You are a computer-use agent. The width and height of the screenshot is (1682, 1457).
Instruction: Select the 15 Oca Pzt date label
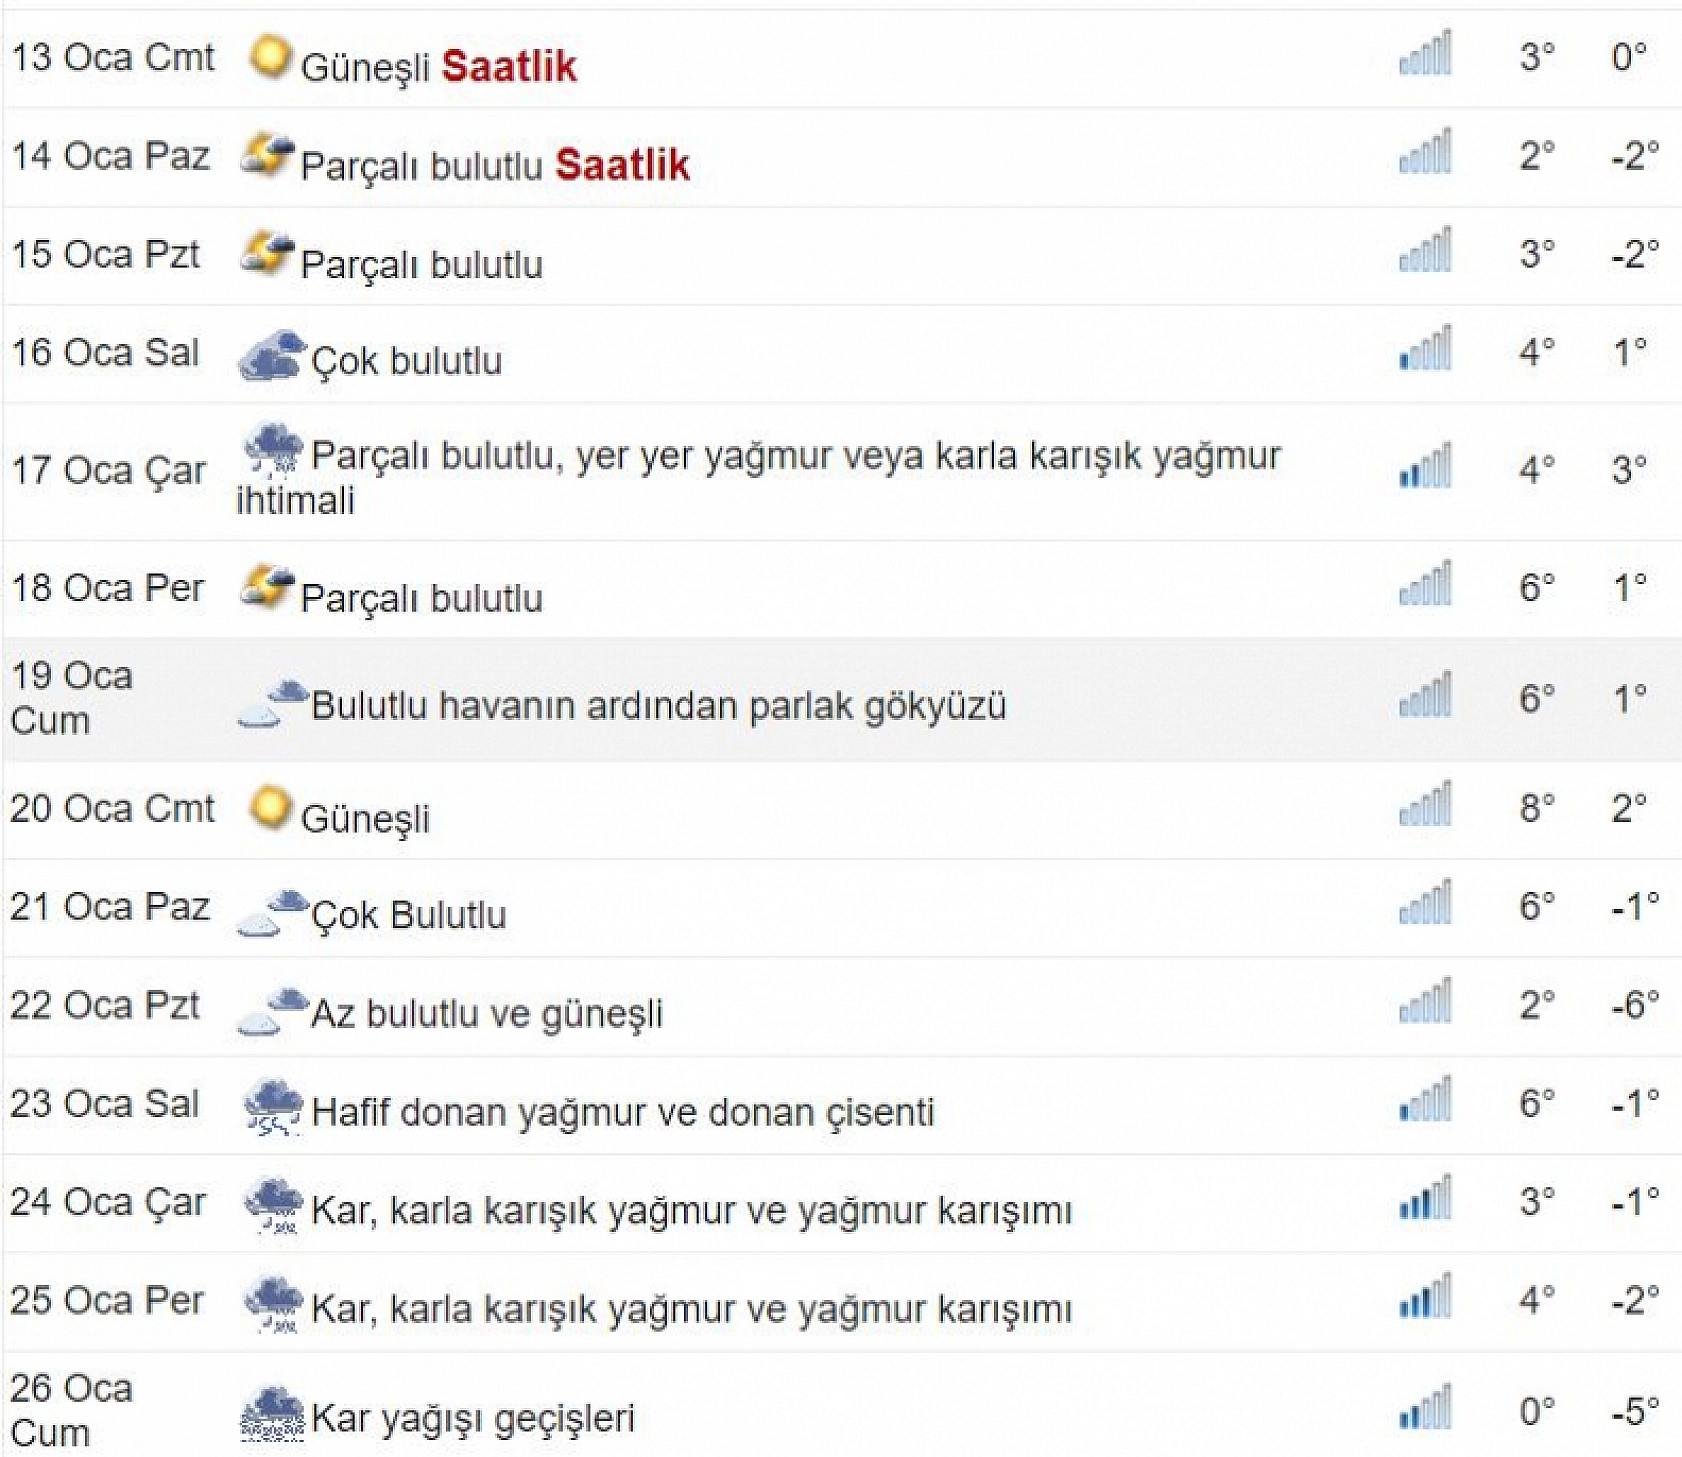point(106,255)
